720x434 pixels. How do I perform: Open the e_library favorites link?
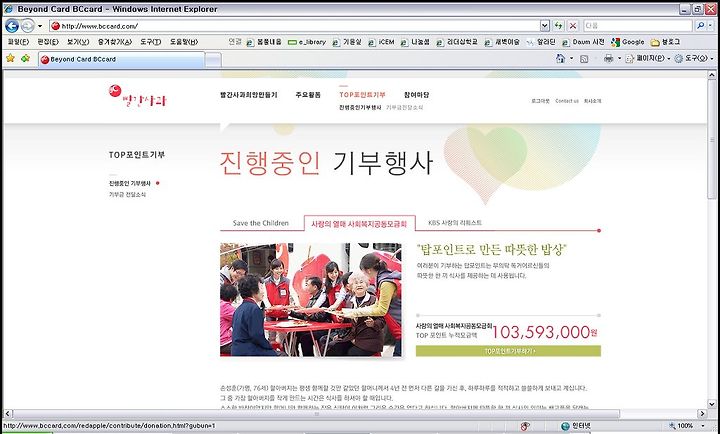(307, 42)
